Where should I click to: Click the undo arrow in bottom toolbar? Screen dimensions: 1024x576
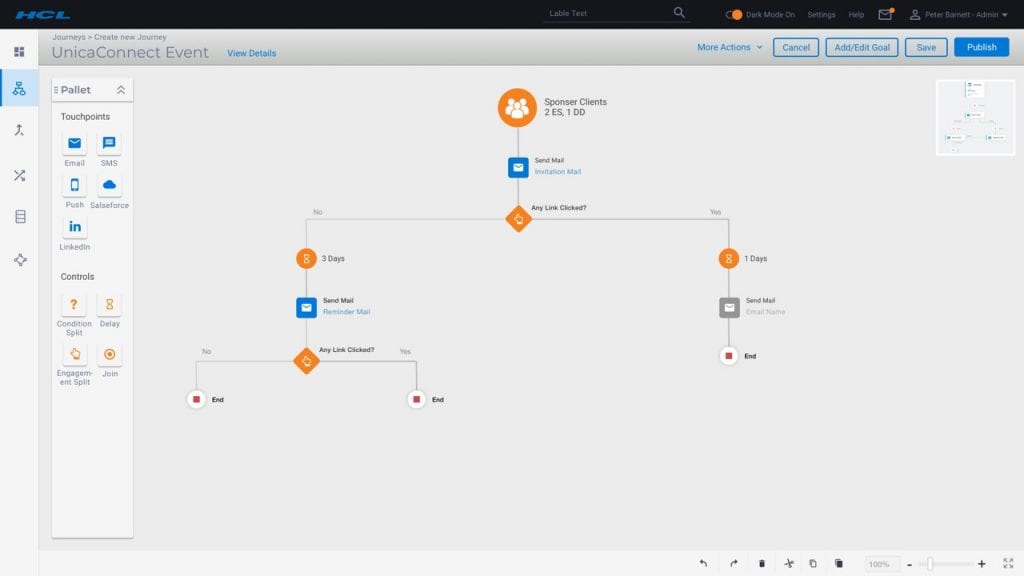coord(703,564)
